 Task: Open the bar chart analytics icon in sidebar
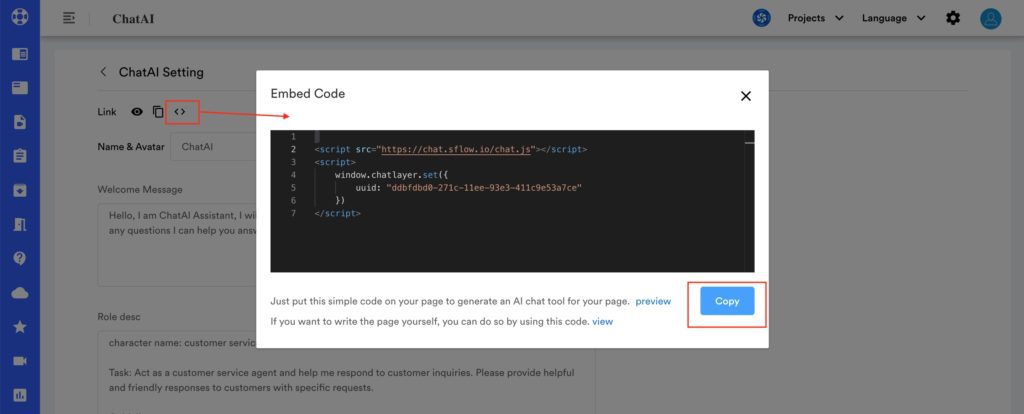20,395
